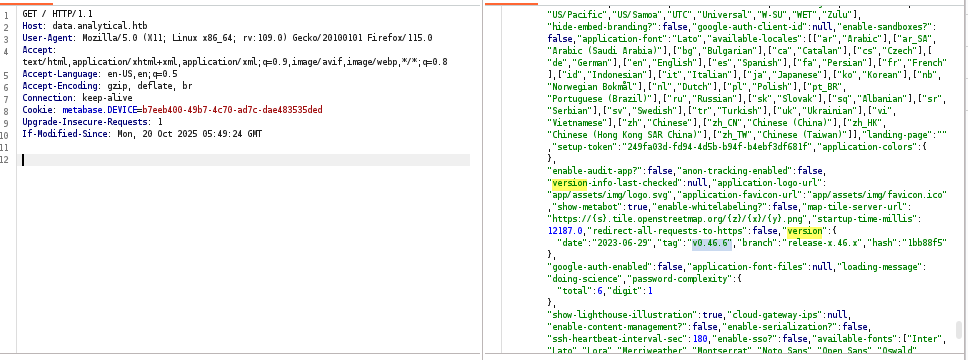This screenshot has width=968, height=360.
Task: Click the 'GET / HTTP/1.1' request line
Action: [58, 13]
